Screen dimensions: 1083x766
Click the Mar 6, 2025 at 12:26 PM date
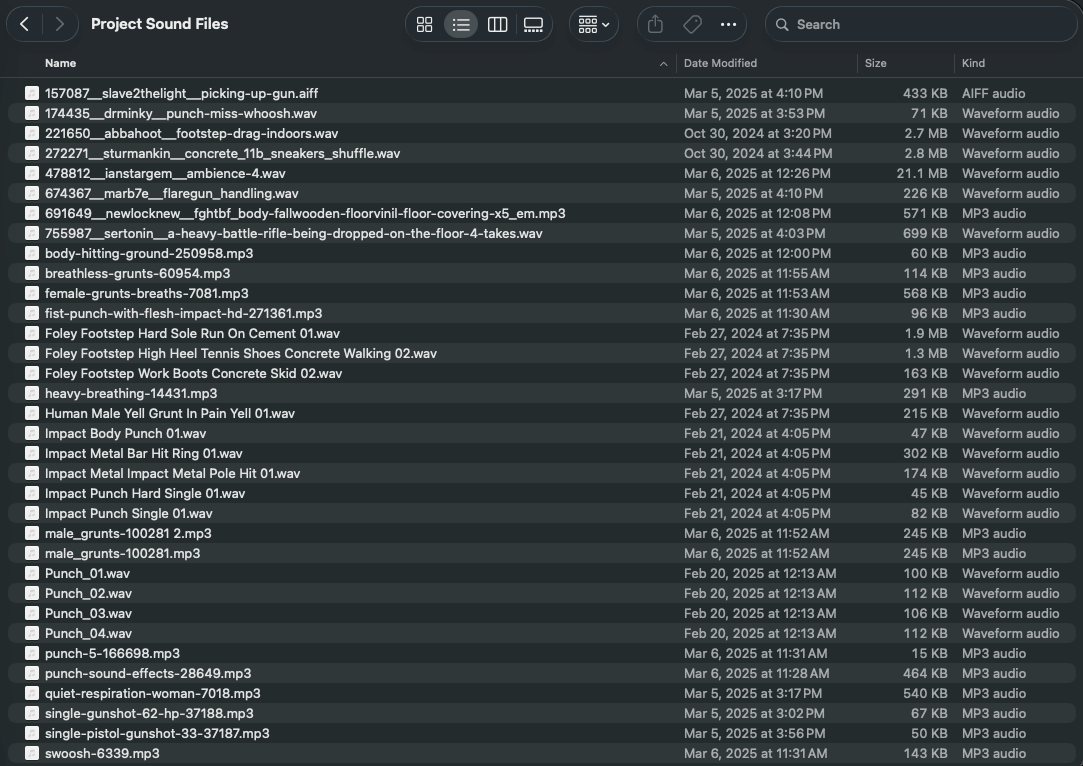(757, 173)
